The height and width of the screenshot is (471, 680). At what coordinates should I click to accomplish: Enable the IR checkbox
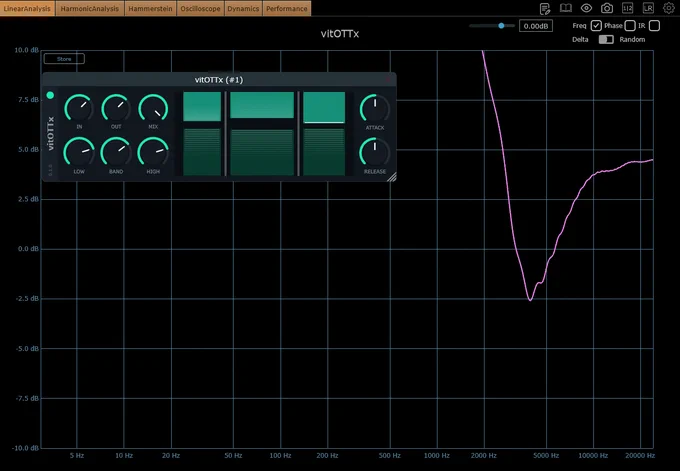coord(654,26)
